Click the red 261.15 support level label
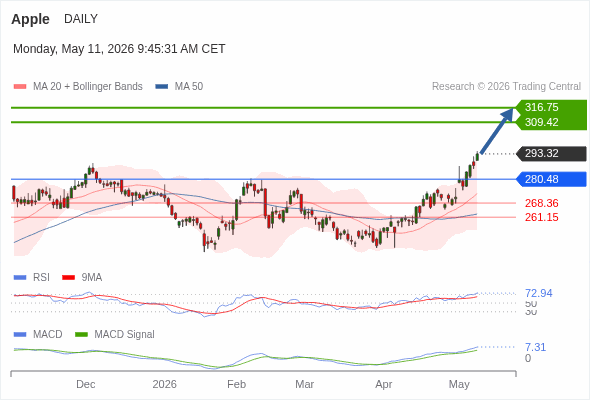 541,217
